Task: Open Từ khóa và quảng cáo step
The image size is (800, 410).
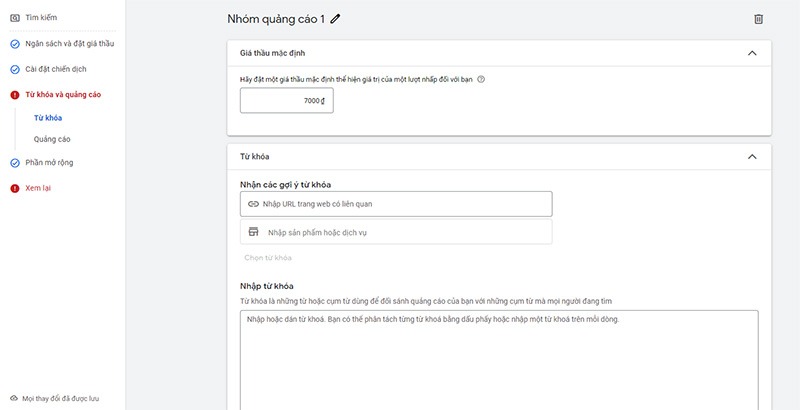Action: pyautogui.click(x=62, y=94)
